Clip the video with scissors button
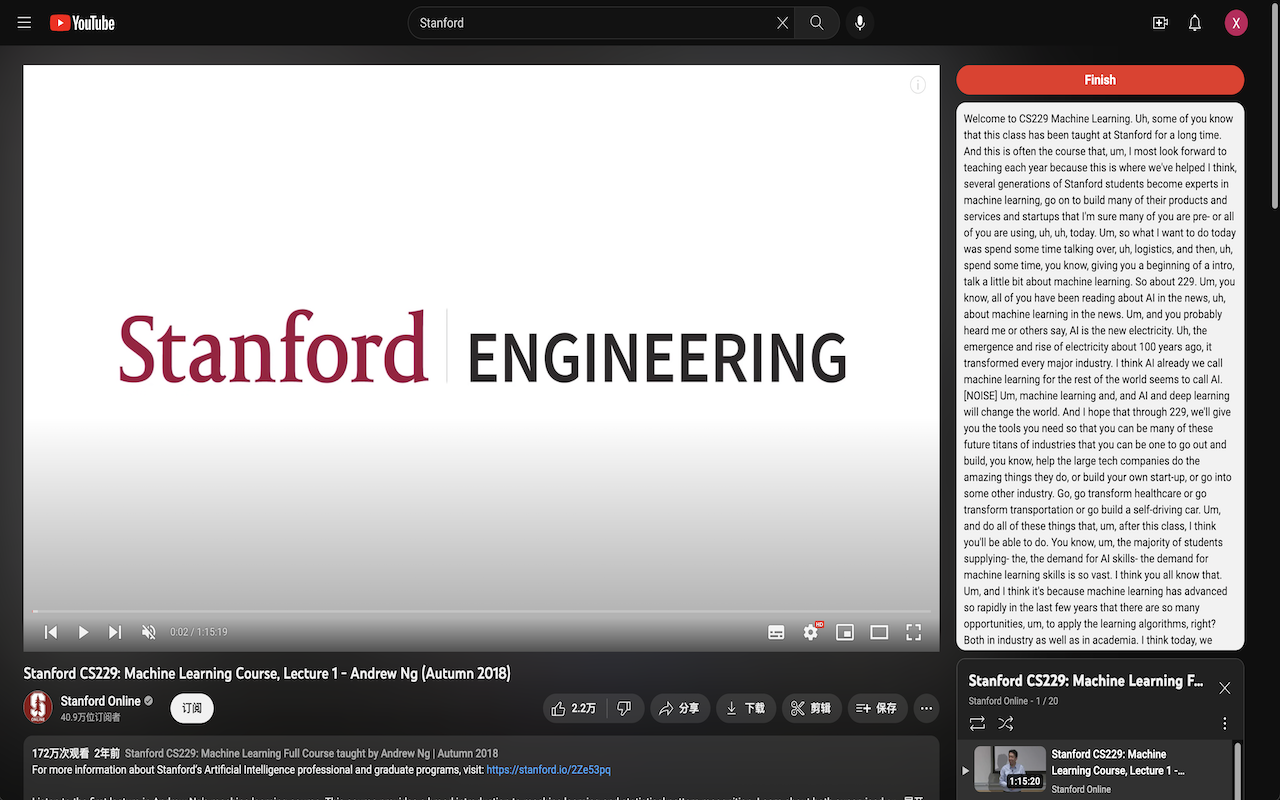 click(x=812, y=708)
